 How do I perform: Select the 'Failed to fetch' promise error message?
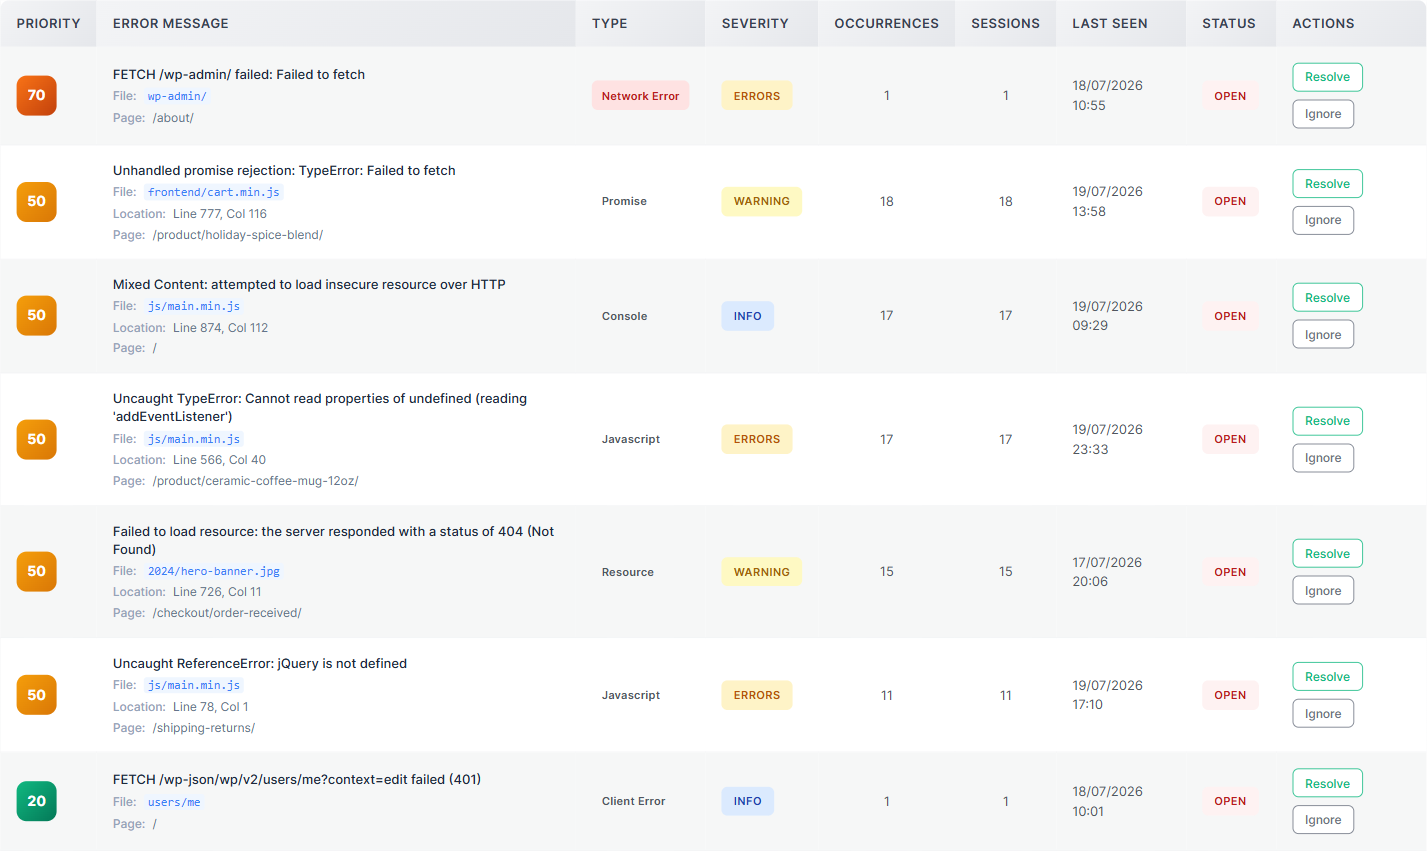tap(284, 171)
